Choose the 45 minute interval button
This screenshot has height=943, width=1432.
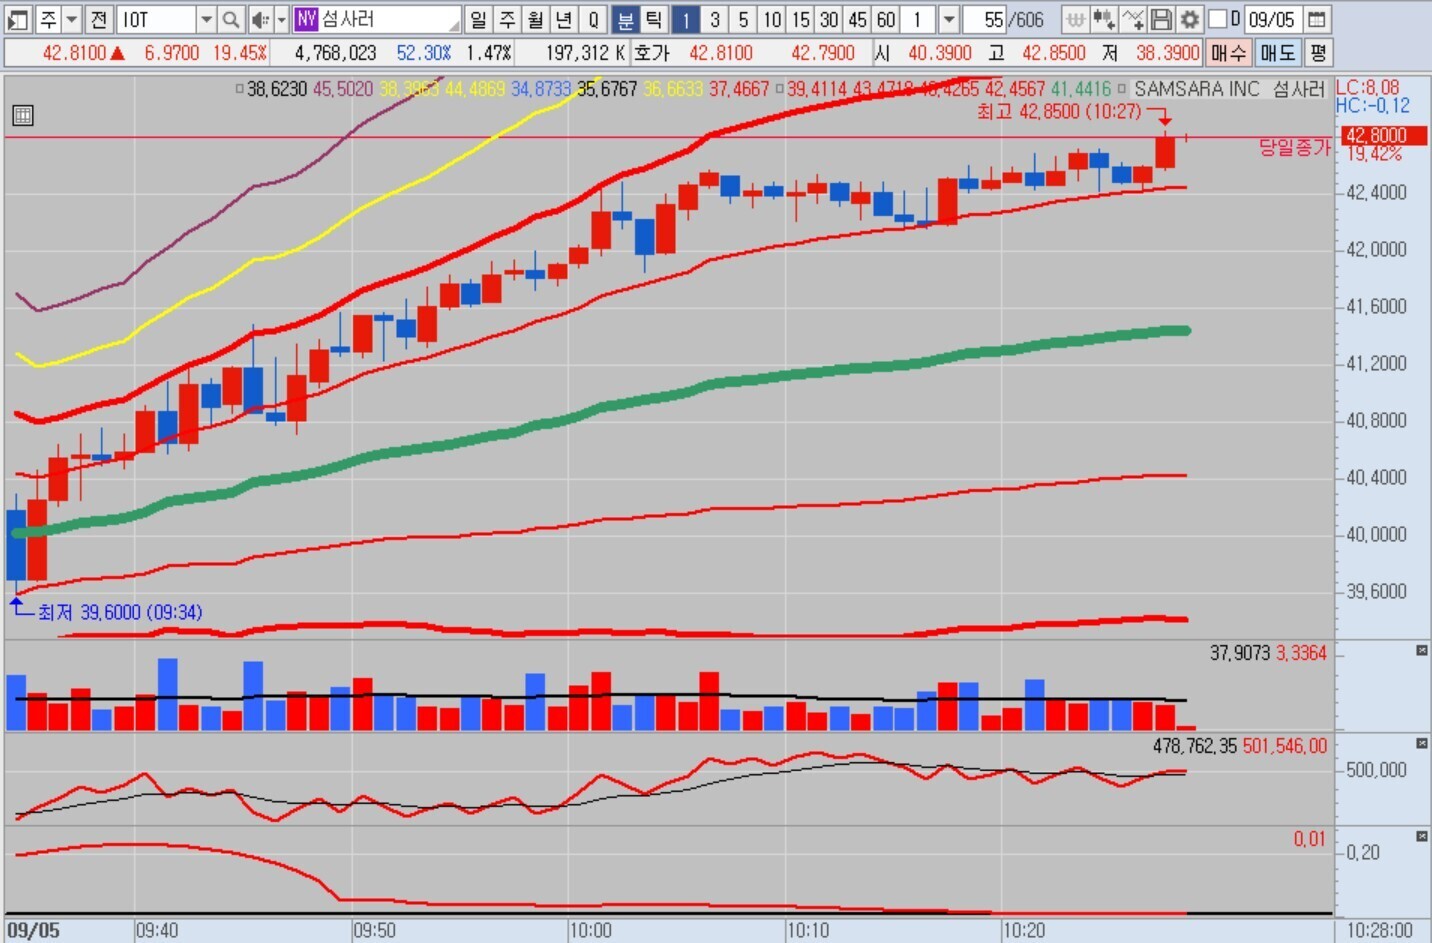pos(858,19)
